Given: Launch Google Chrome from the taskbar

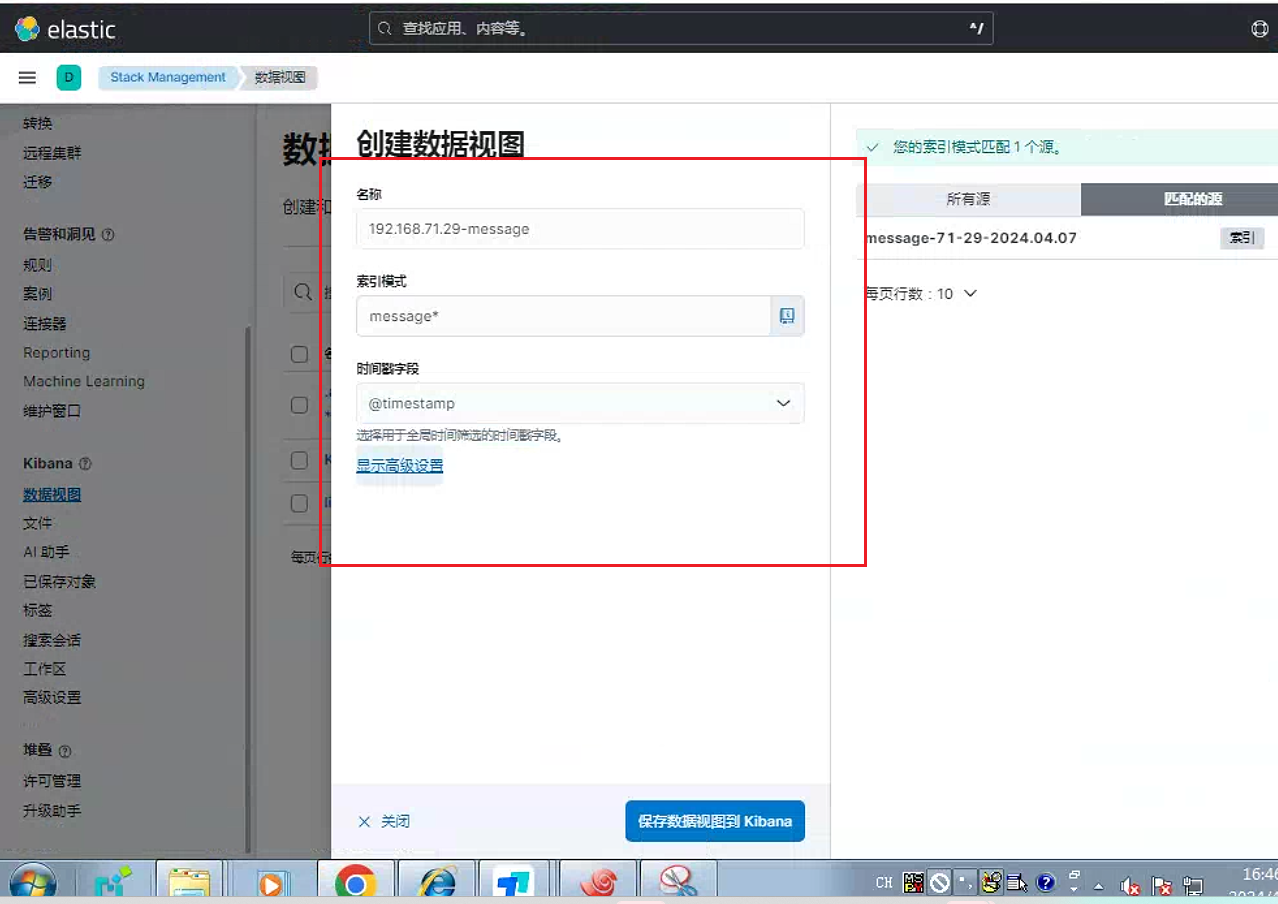Looking at the screenshot, I should pyautogui.click(x=355, y=883).
